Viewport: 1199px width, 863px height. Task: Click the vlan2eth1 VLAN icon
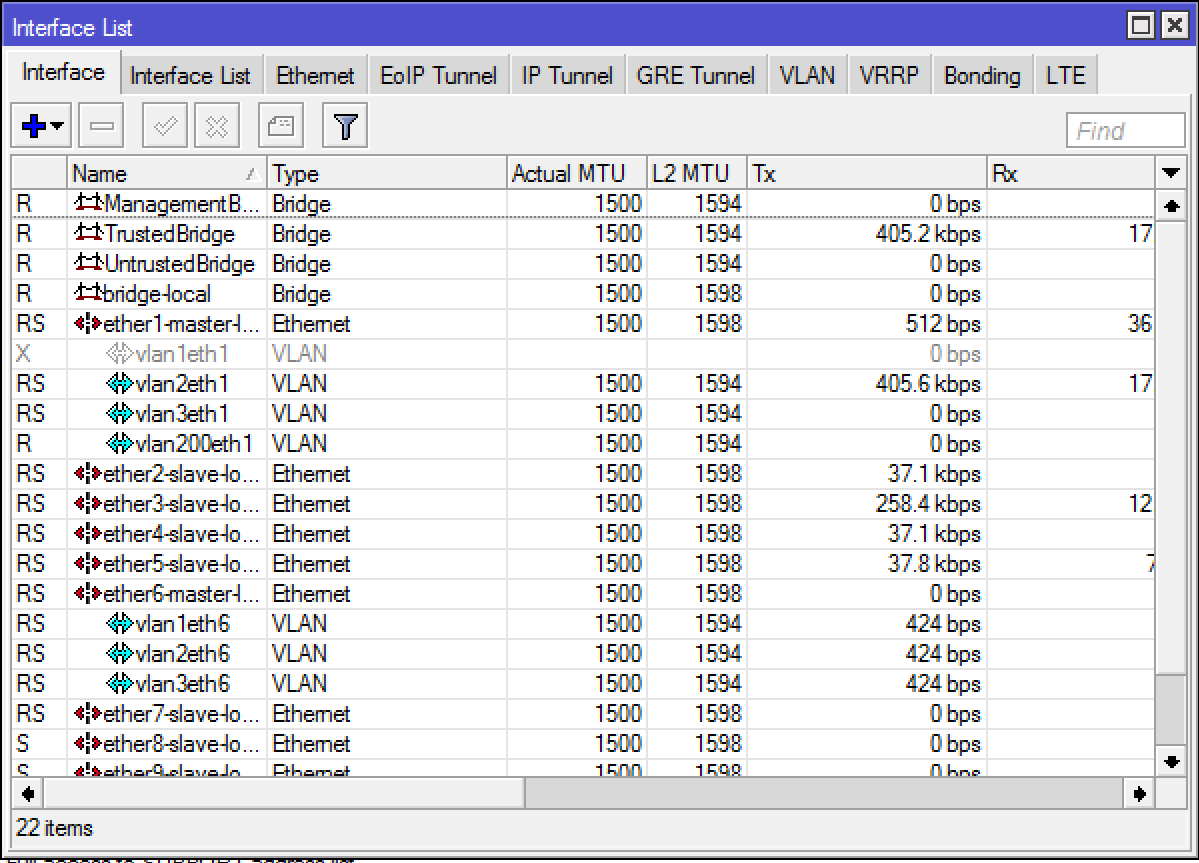[x=118, y=383]
